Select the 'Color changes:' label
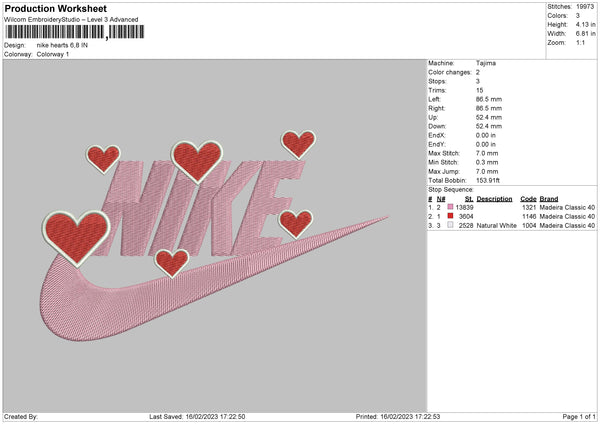The width and height of the screenshot is (600, 424). point(450,72)
